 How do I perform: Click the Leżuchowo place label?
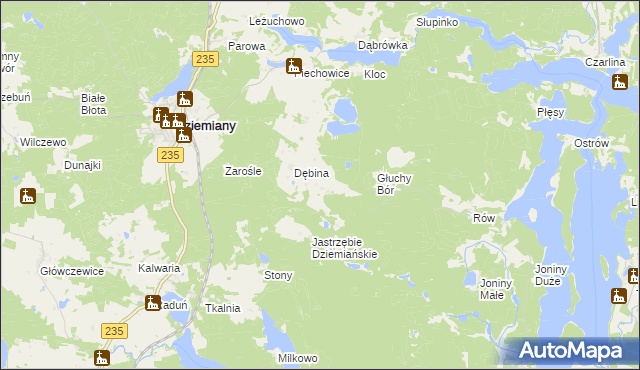tap(277, 21)
